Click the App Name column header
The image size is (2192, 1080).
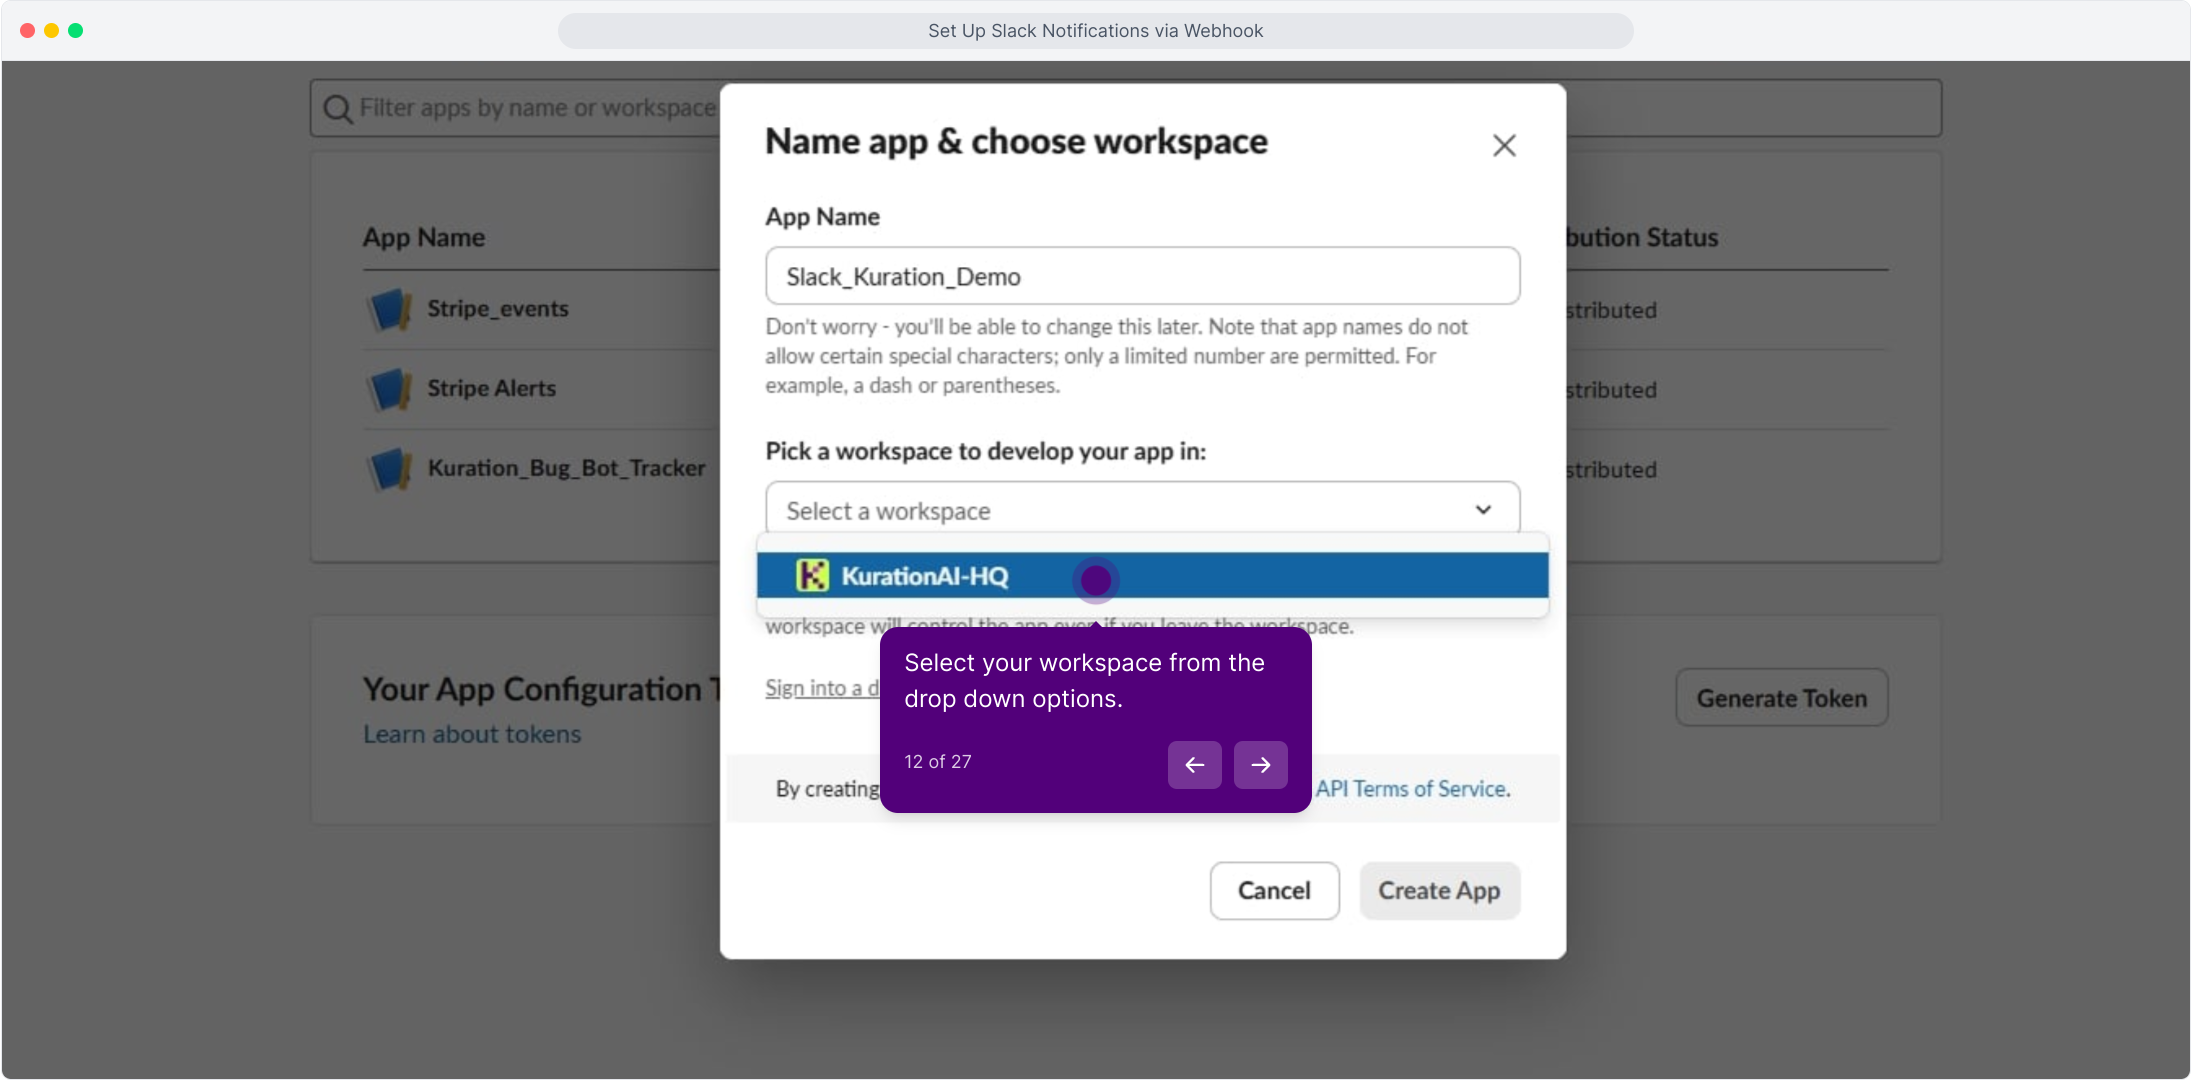click(x=424, y=237)
